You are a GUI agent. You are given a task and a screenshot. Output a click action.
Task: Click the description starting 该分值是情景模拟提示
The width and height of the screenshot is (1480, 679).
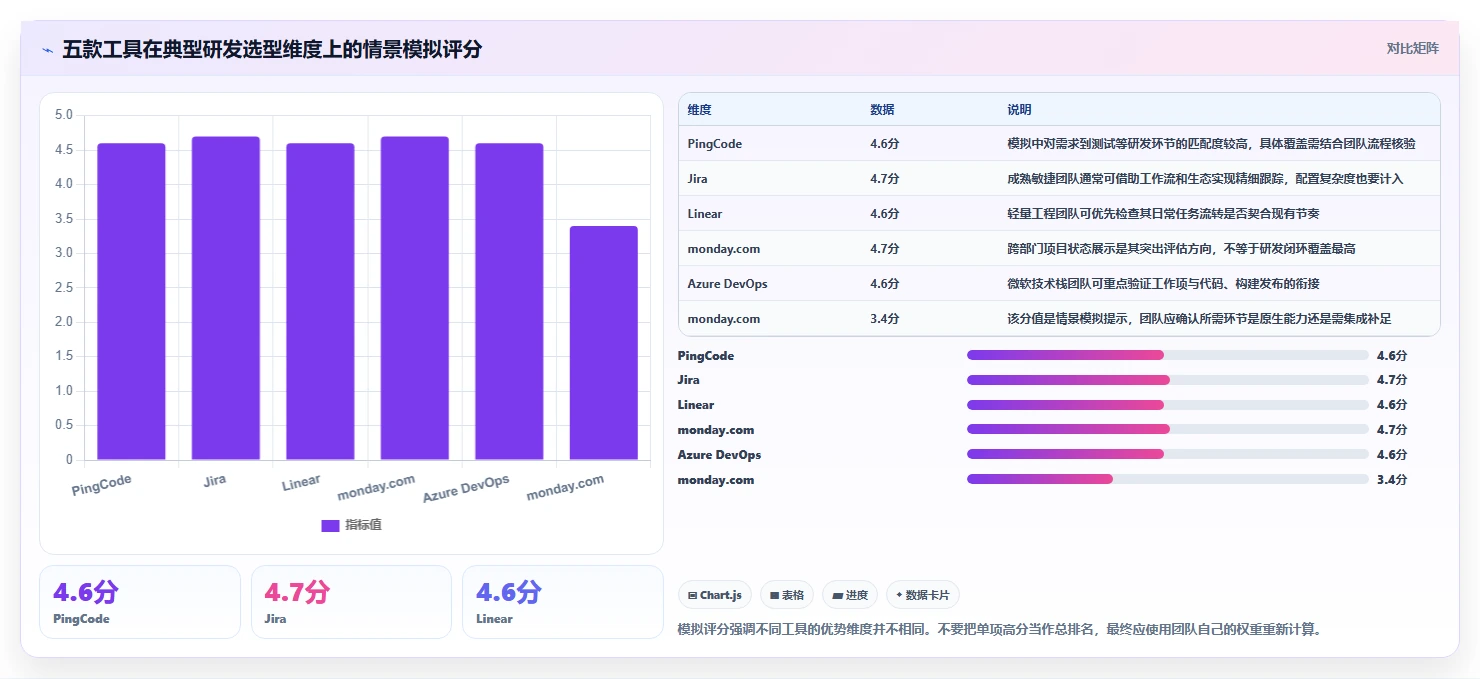coord(1199,319)
